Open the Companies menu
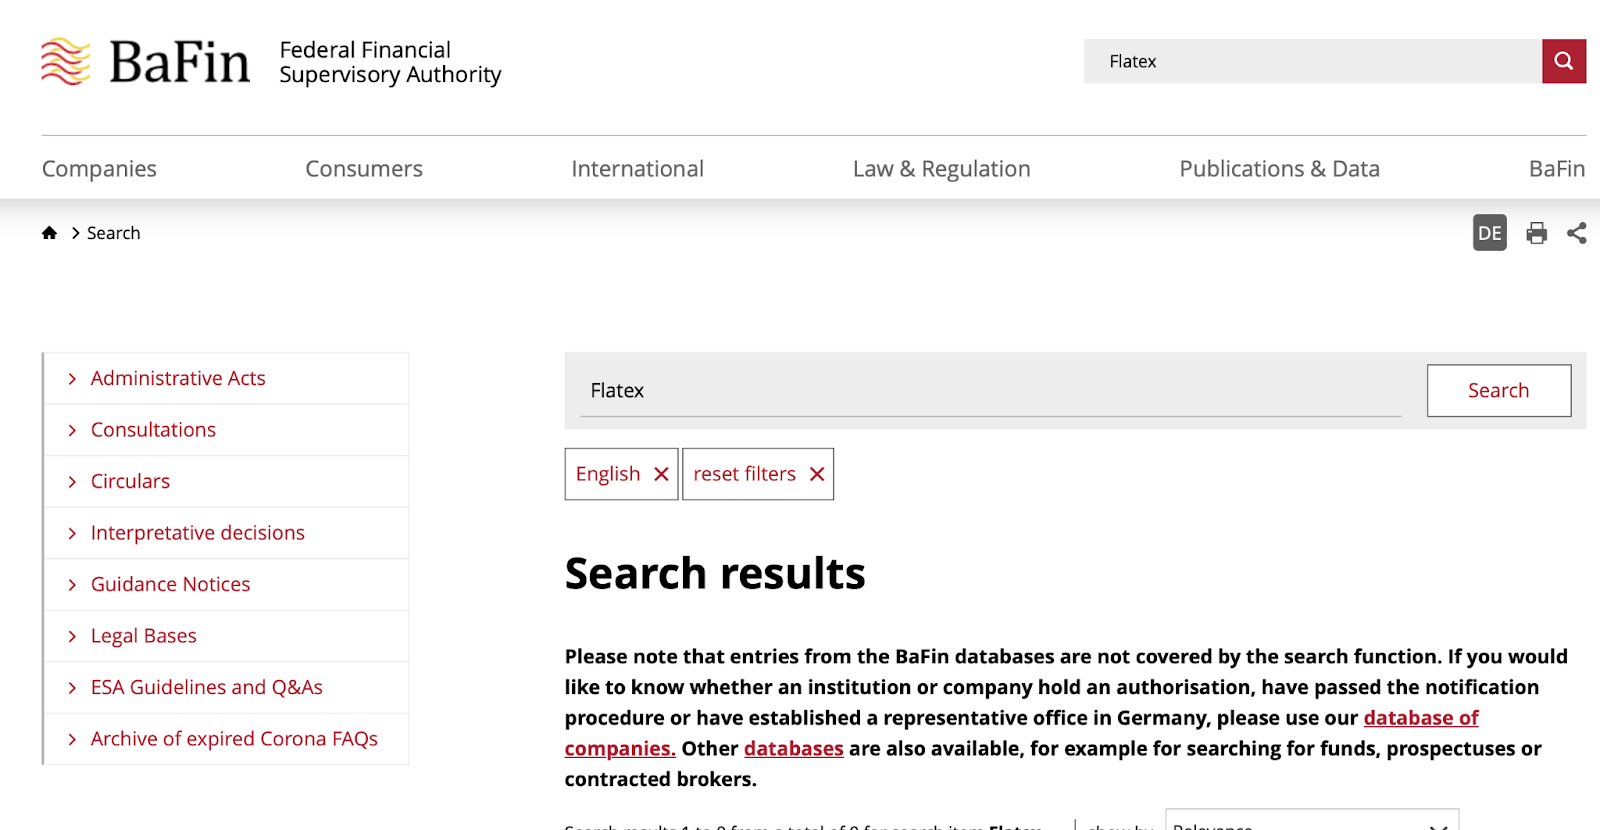 pyautogui.click(x=99, y=169)
